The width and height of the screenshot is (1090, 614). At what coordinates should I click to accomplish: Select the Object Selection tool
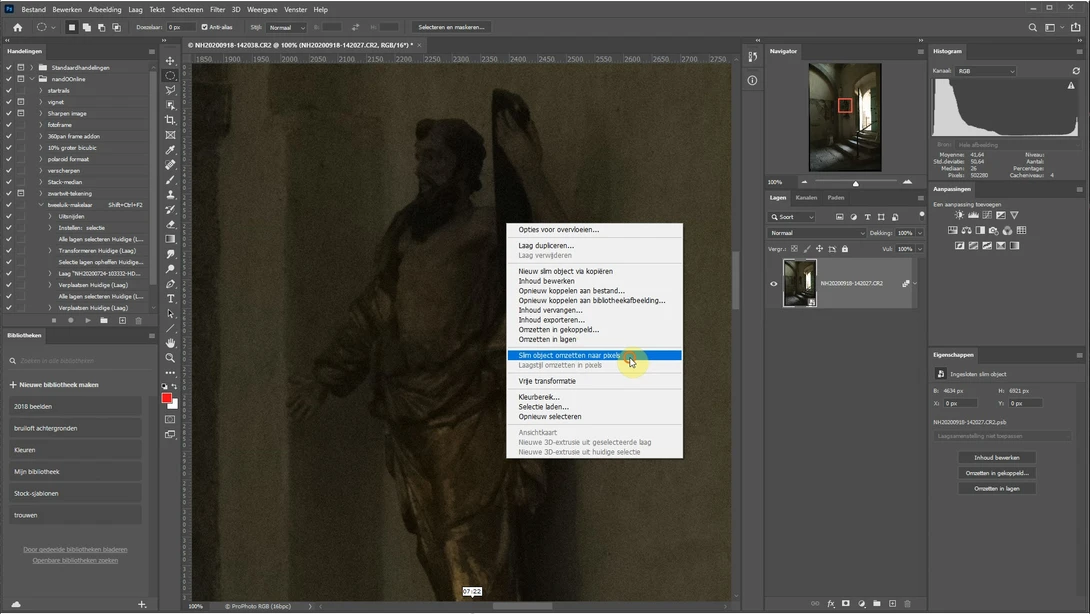(170, 105)
